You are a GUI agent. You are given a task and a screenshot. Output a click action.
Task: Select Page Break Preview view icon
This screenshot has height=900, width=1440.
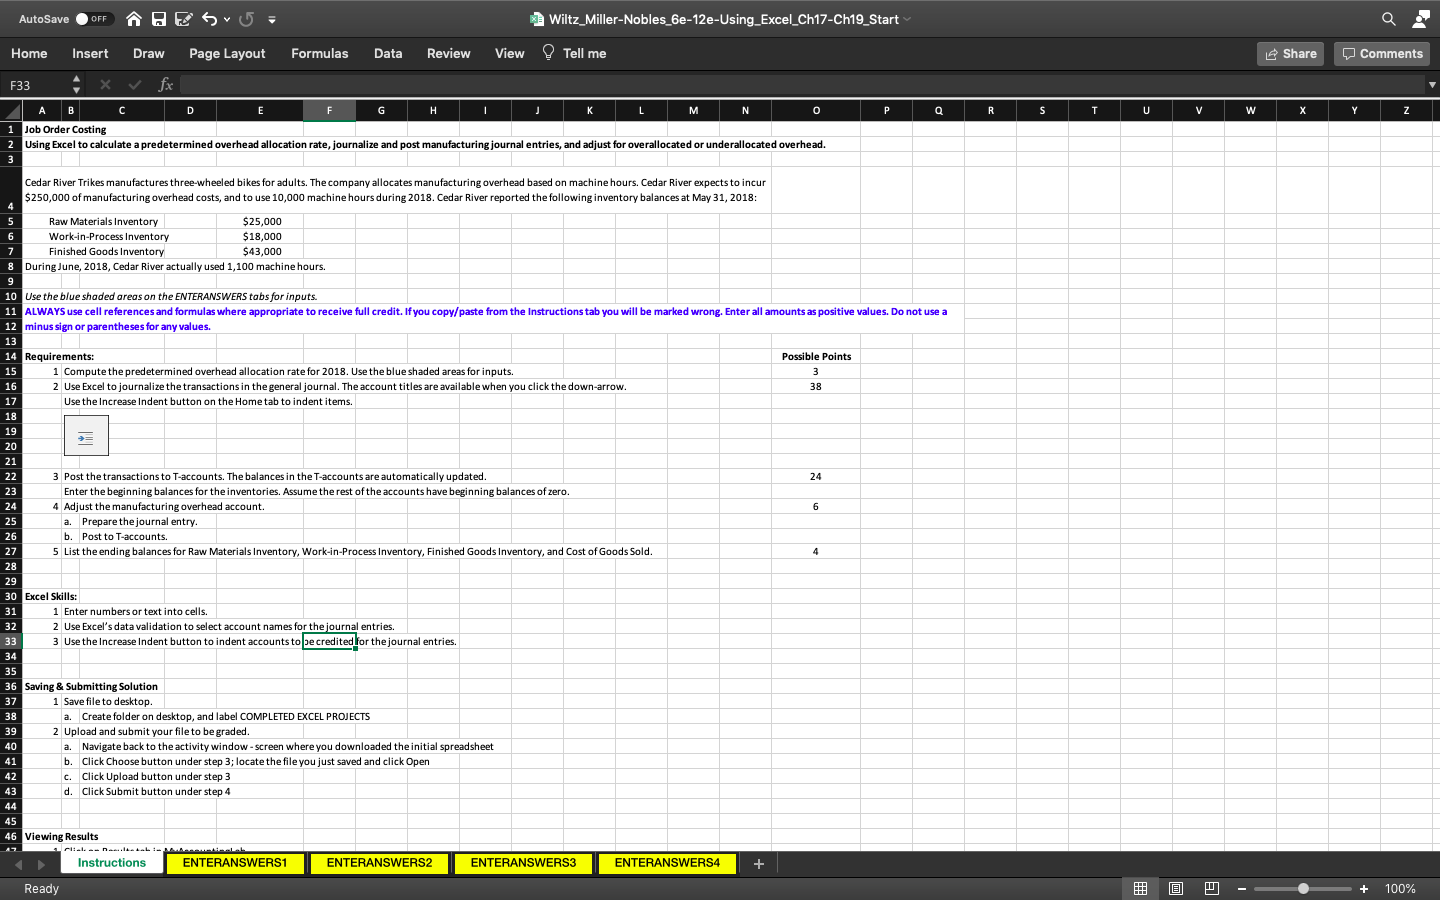tap(1211, 888)
